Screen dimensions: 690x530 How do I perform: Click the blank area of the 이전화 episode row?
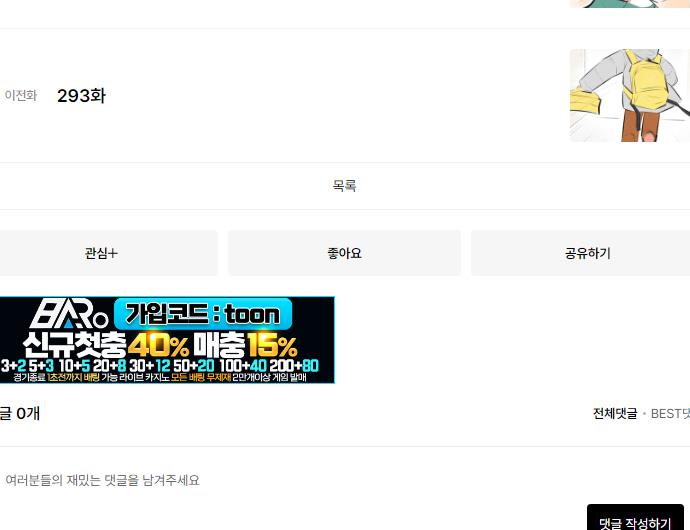point(334,96)
